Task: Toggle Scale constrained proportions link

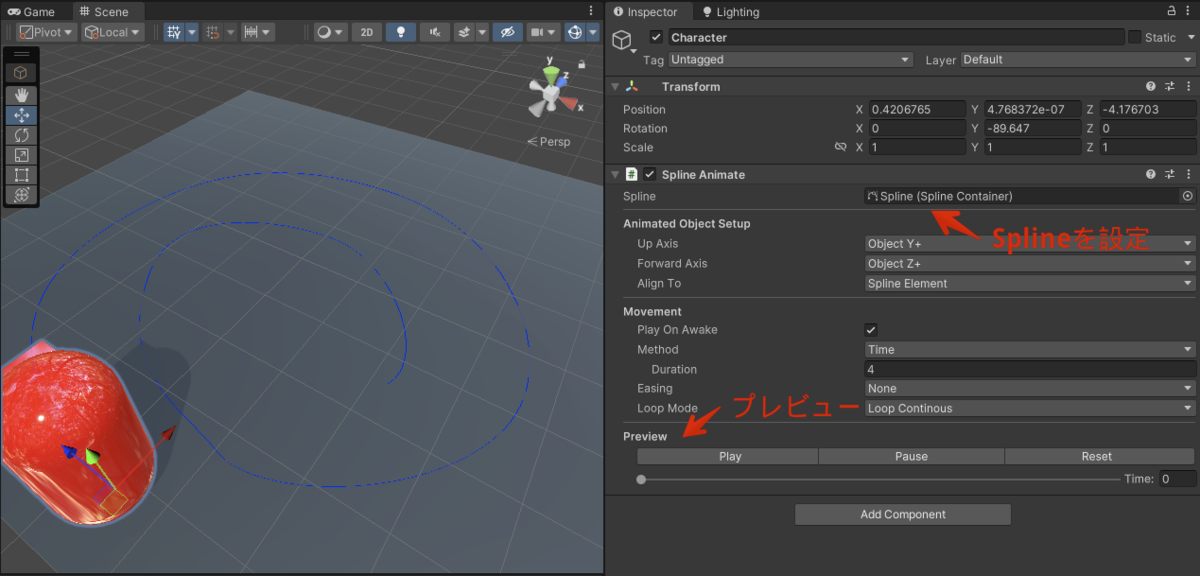Action: [841, 147]
